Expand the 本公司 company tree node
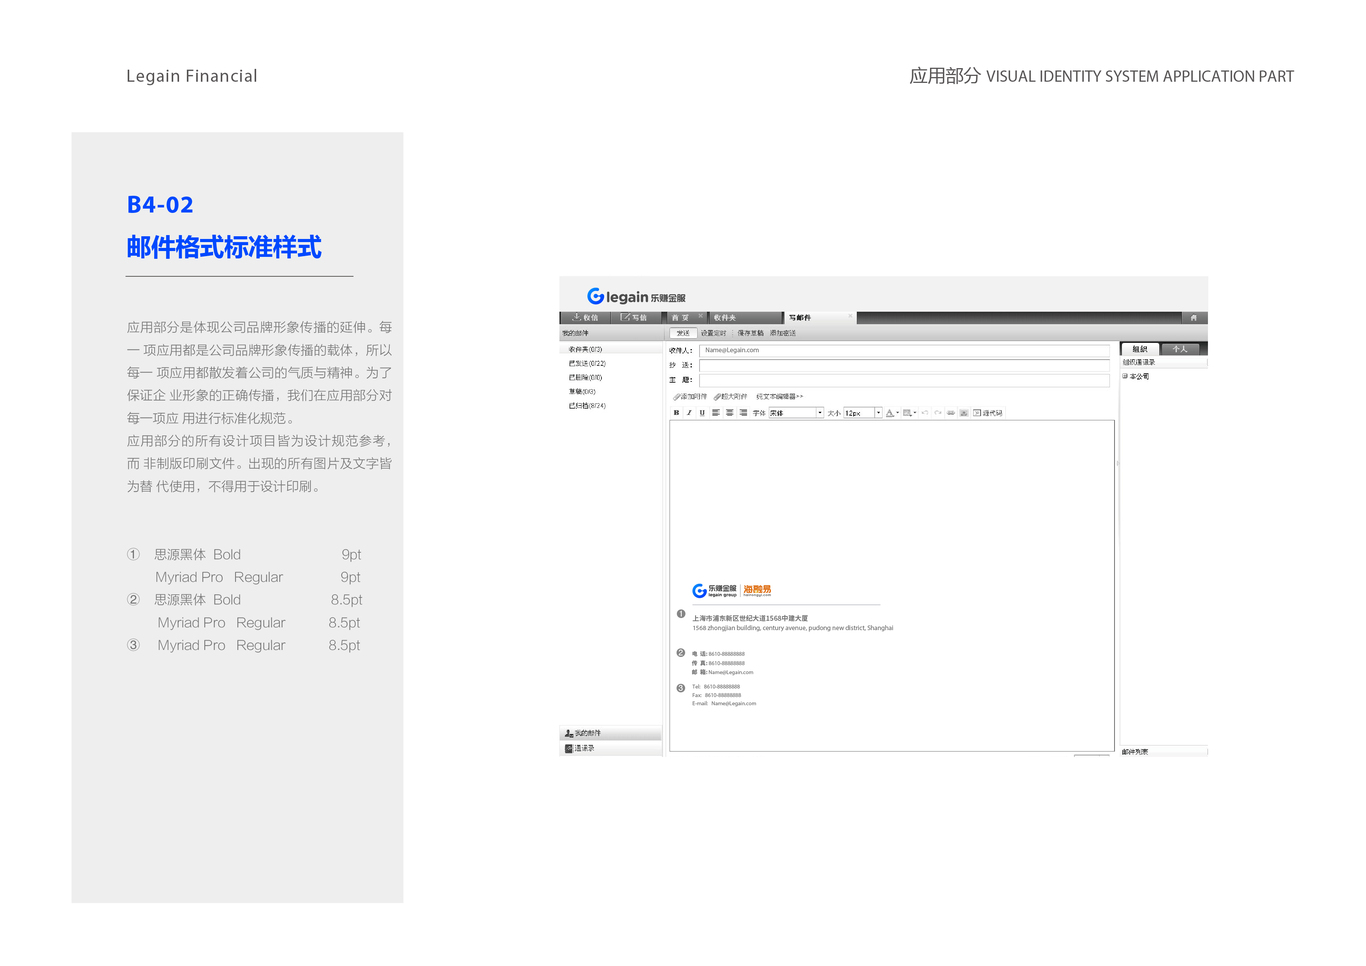Image resolution: width=1366 pixels, height=966 pixels. point(1125,377)
